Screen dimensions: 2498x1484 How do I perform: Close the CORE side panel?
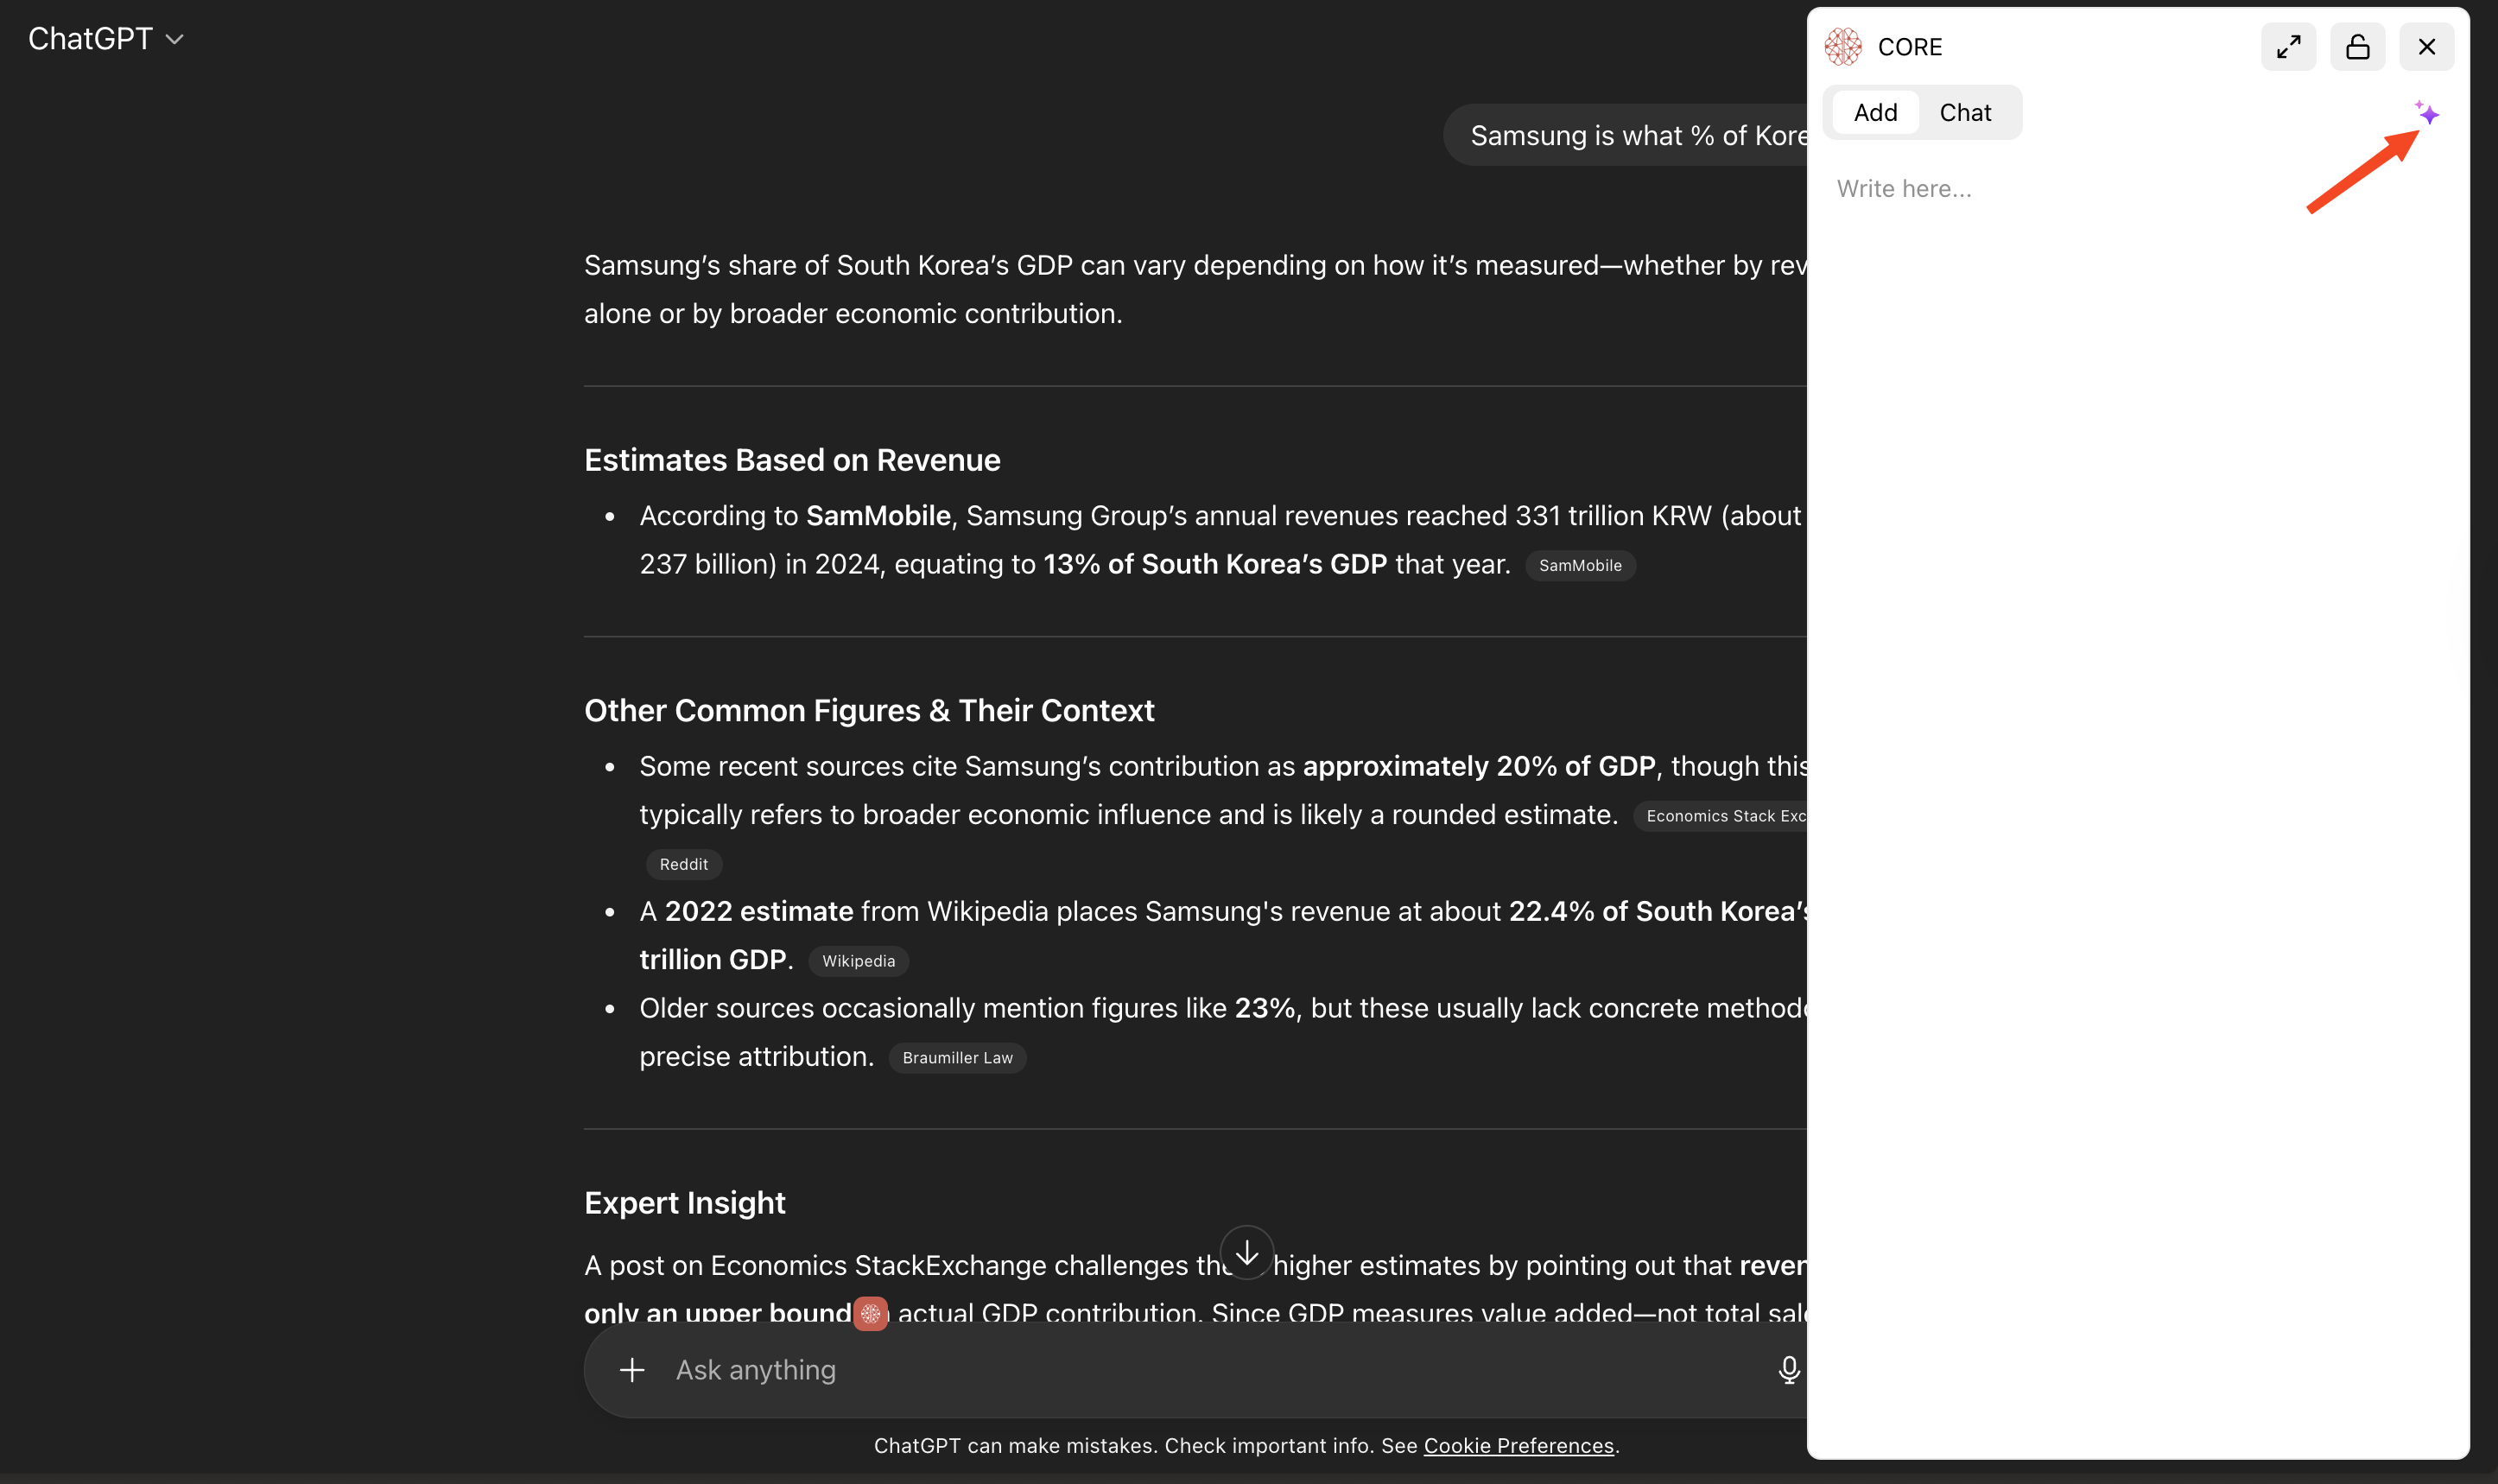pyautogui.click(x=2426, y=47)
